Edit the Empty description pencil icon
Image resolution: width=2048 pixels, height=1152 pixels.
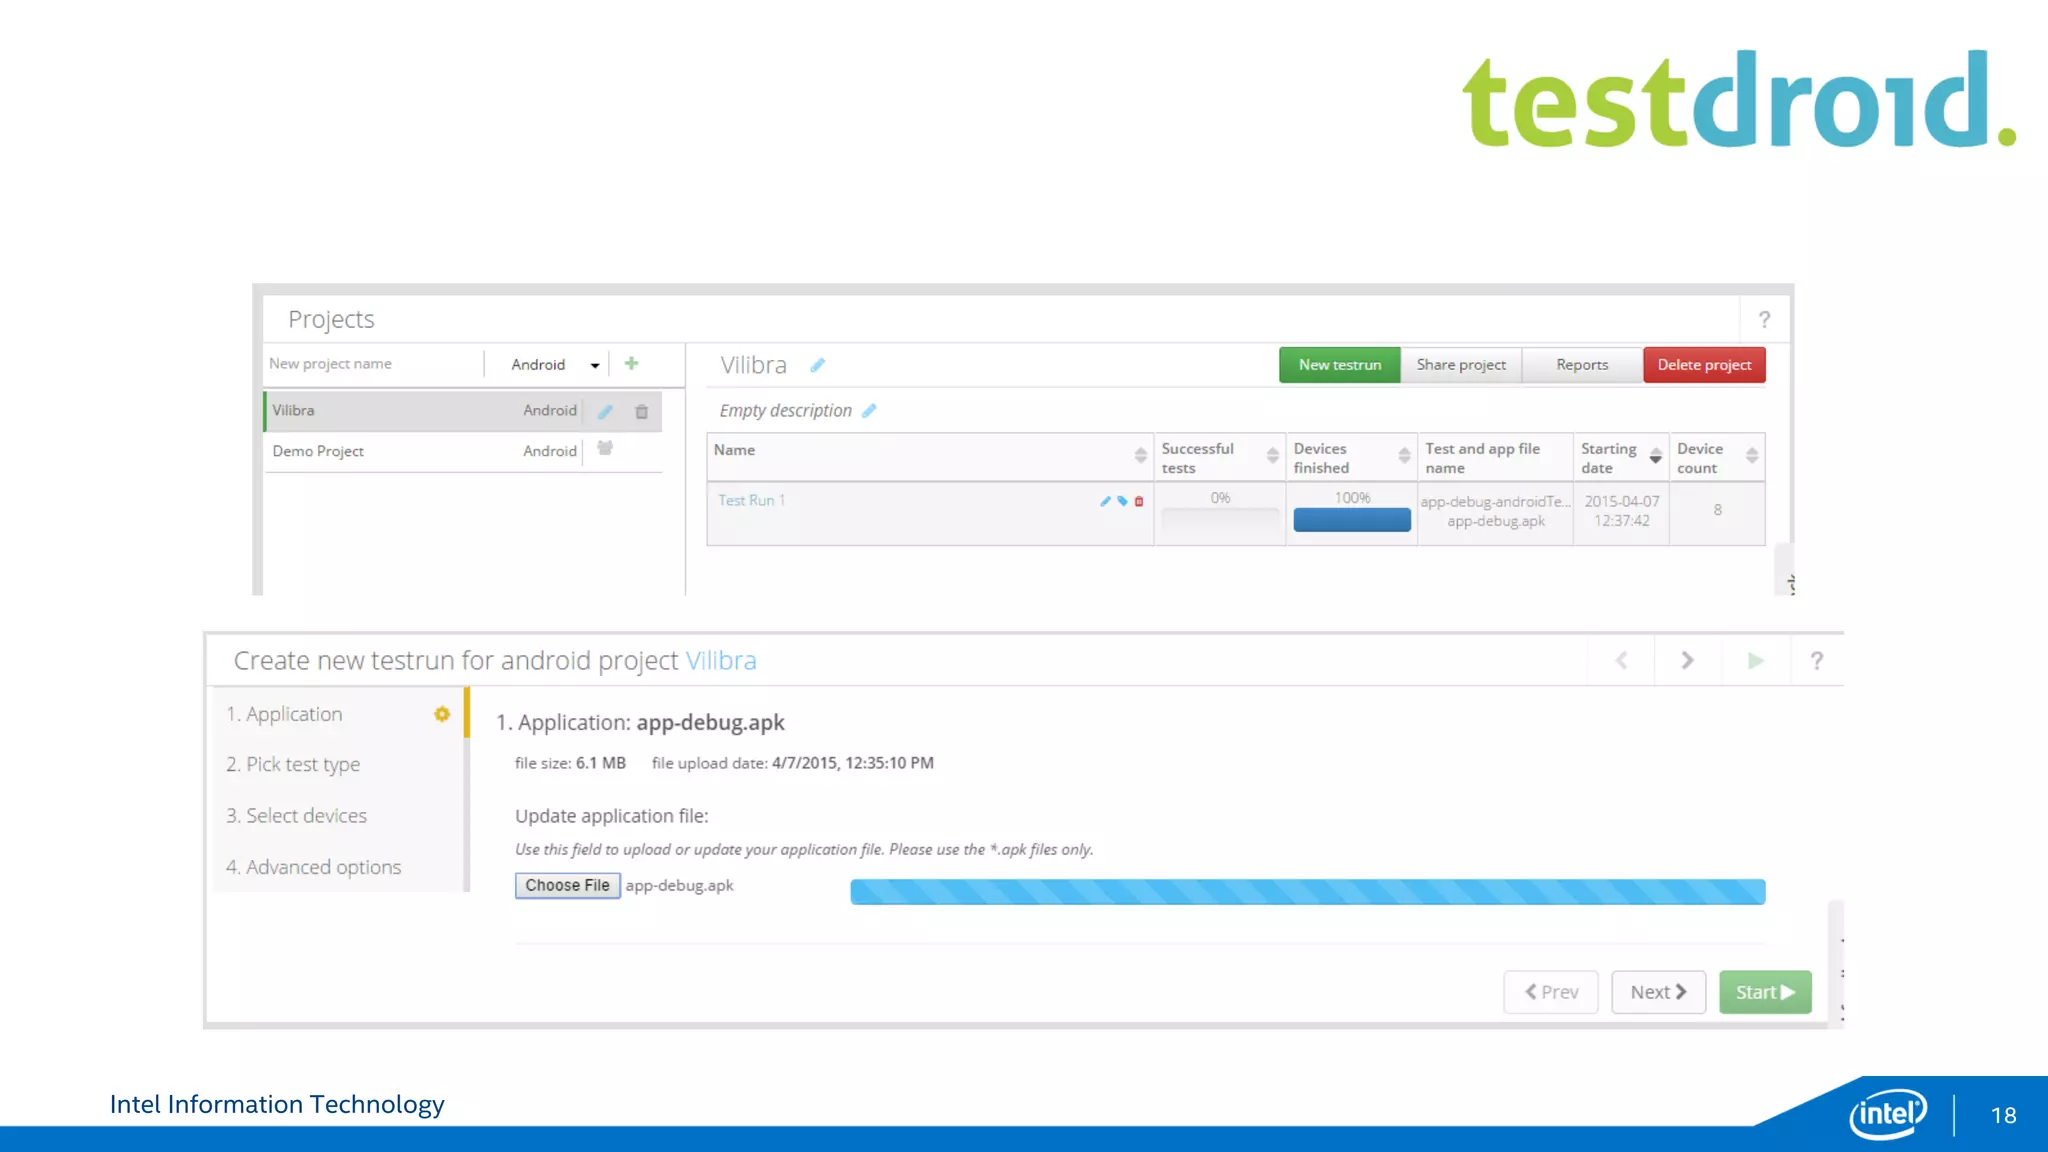[x=869, y=411]
